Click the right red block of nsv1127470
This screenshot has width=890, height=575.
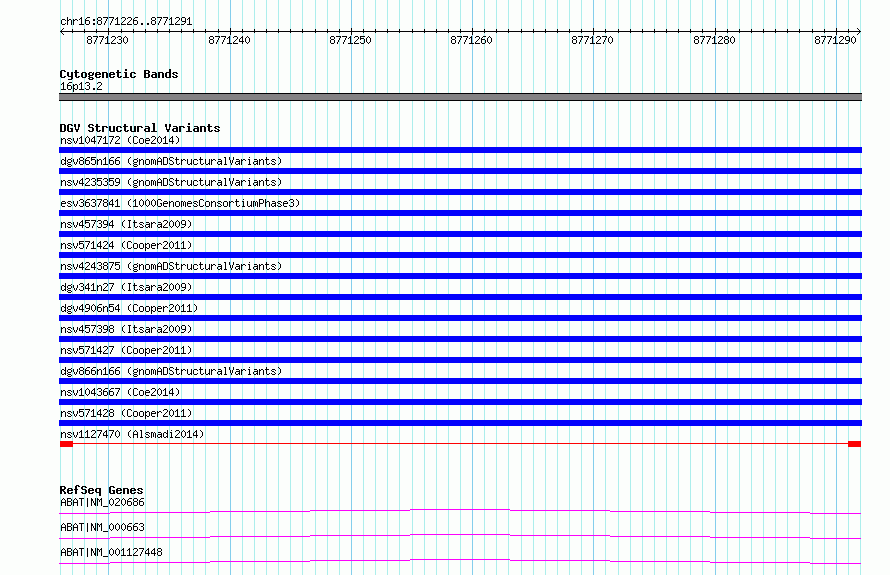coord(854,444)
